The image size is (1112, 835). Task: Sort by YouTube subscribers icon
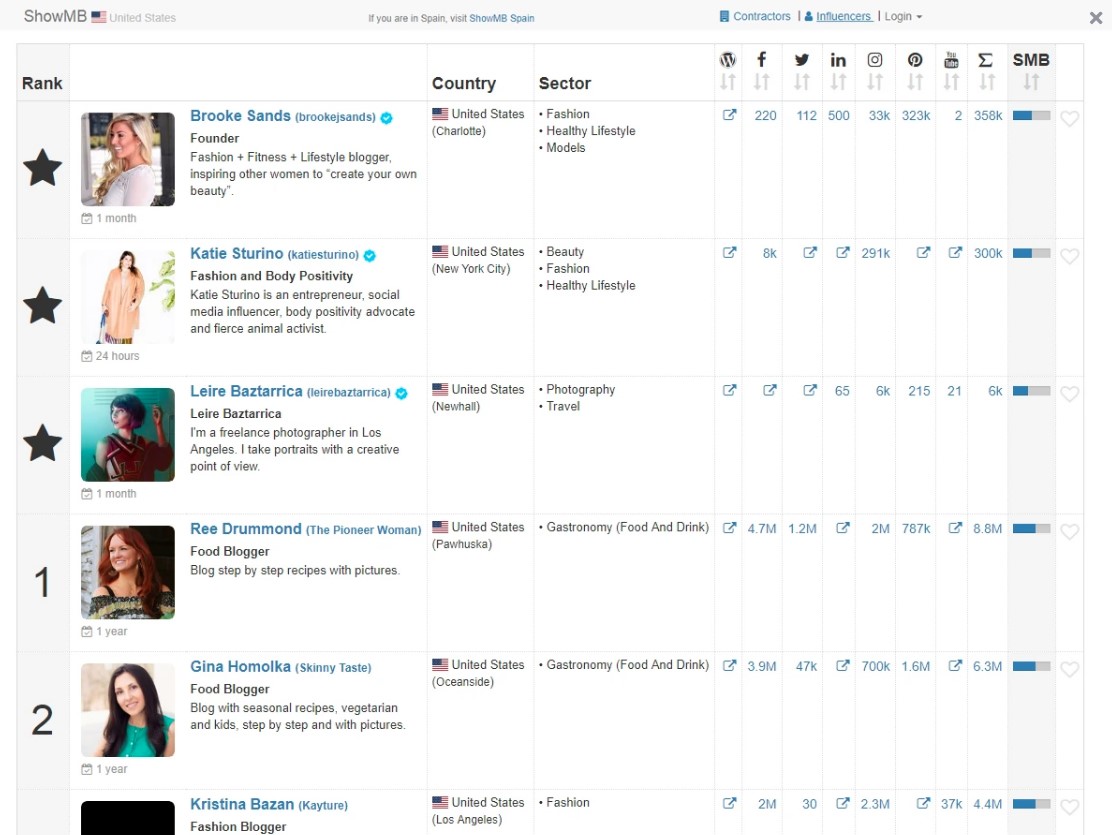[x=951, y=82]
